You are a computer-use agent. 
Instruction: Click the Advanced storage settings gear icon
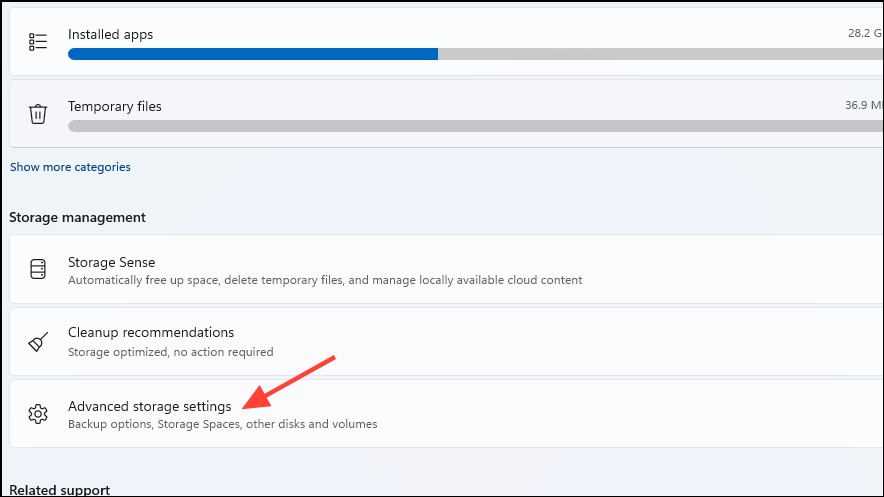pos(38,414)
